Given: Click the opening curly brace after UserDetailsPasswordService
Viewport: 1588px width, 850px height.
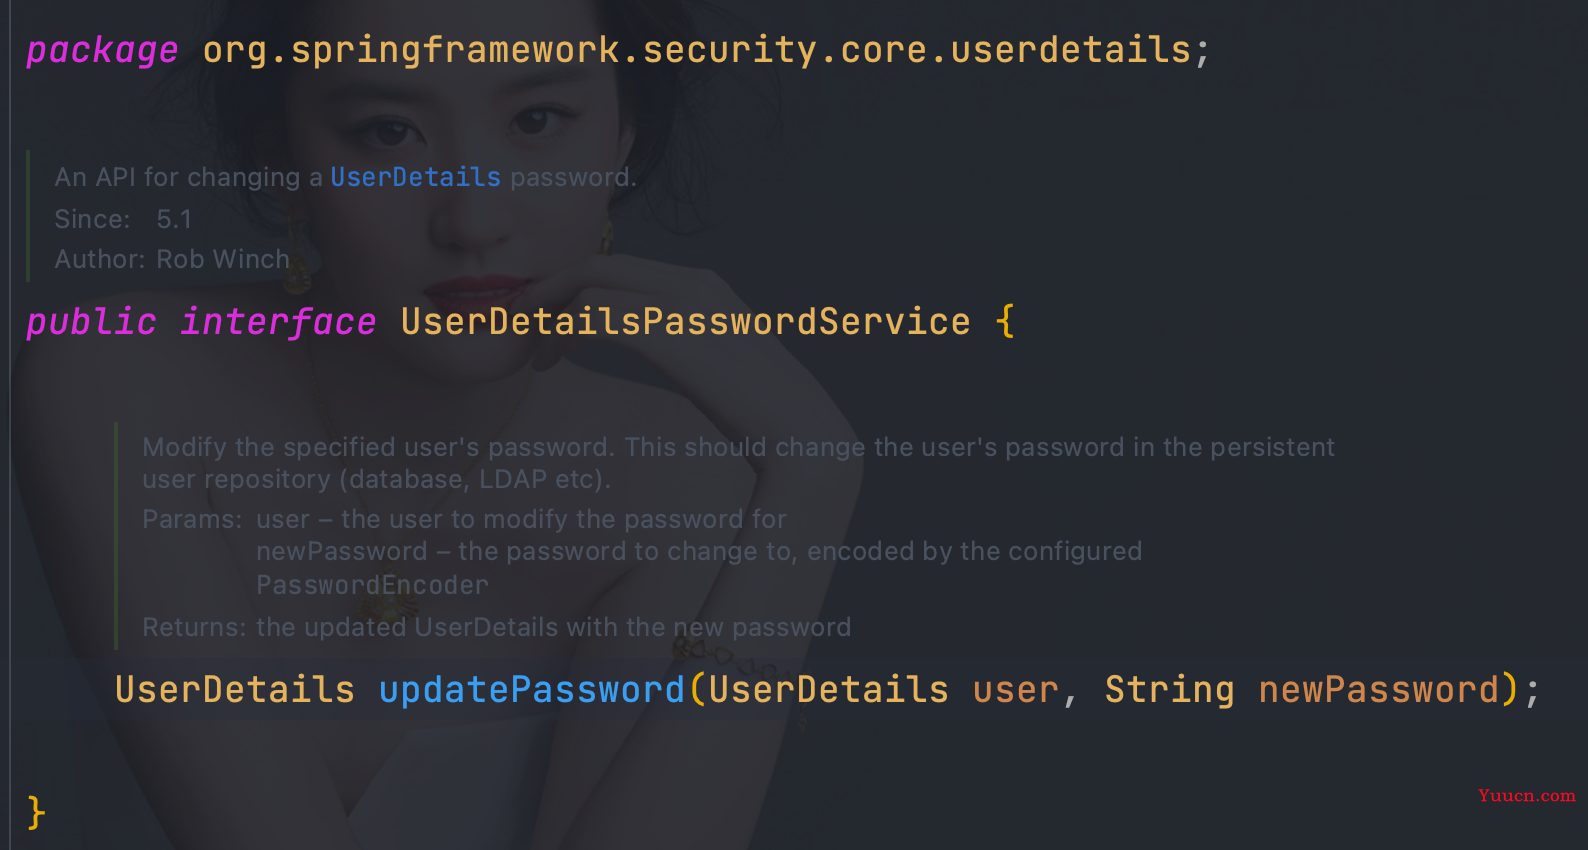Looking at the screenshot, I should (x=1005, y=322).
